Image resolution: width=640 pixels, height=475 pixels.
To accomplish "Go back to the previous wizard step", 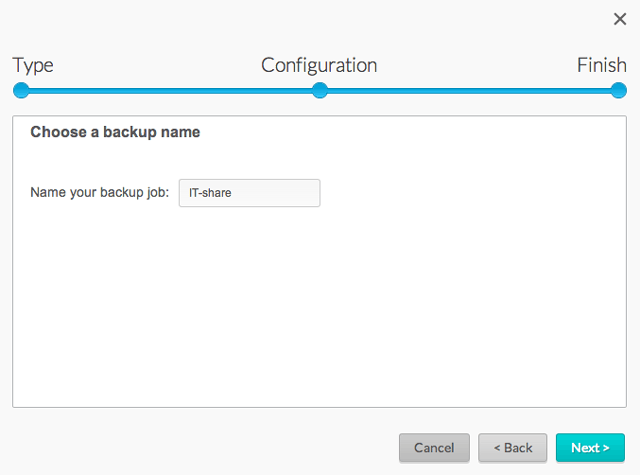I will coord(513,448).
